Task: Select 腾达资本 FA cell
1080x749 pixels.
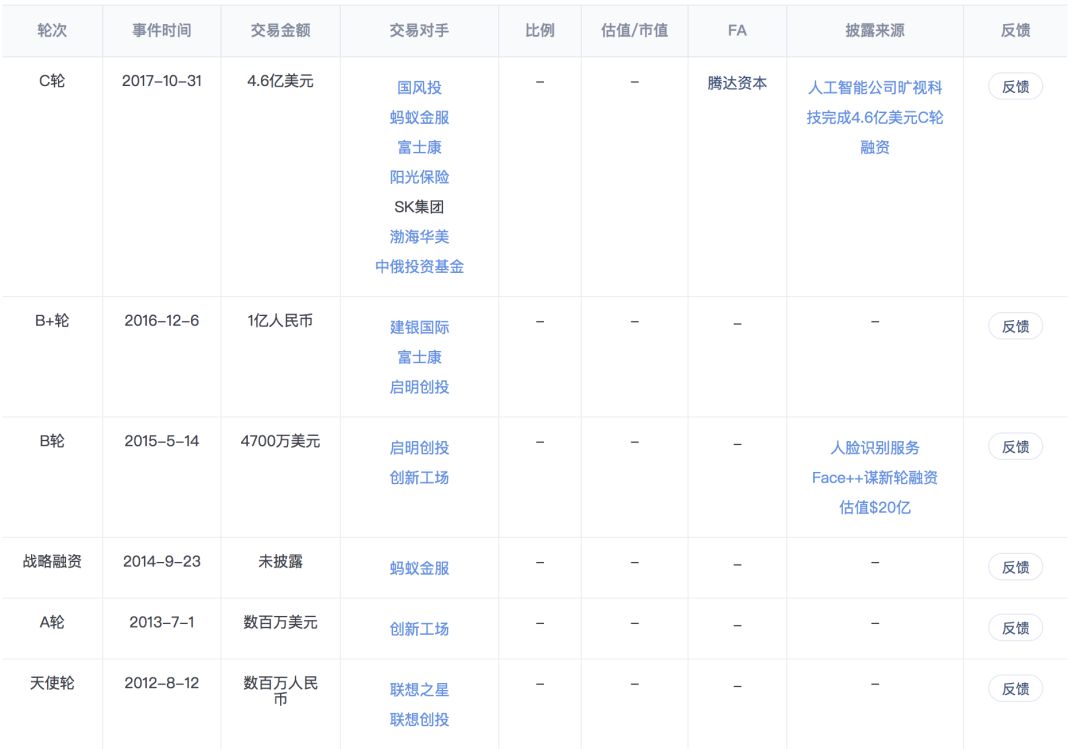Action: [737, 83]
